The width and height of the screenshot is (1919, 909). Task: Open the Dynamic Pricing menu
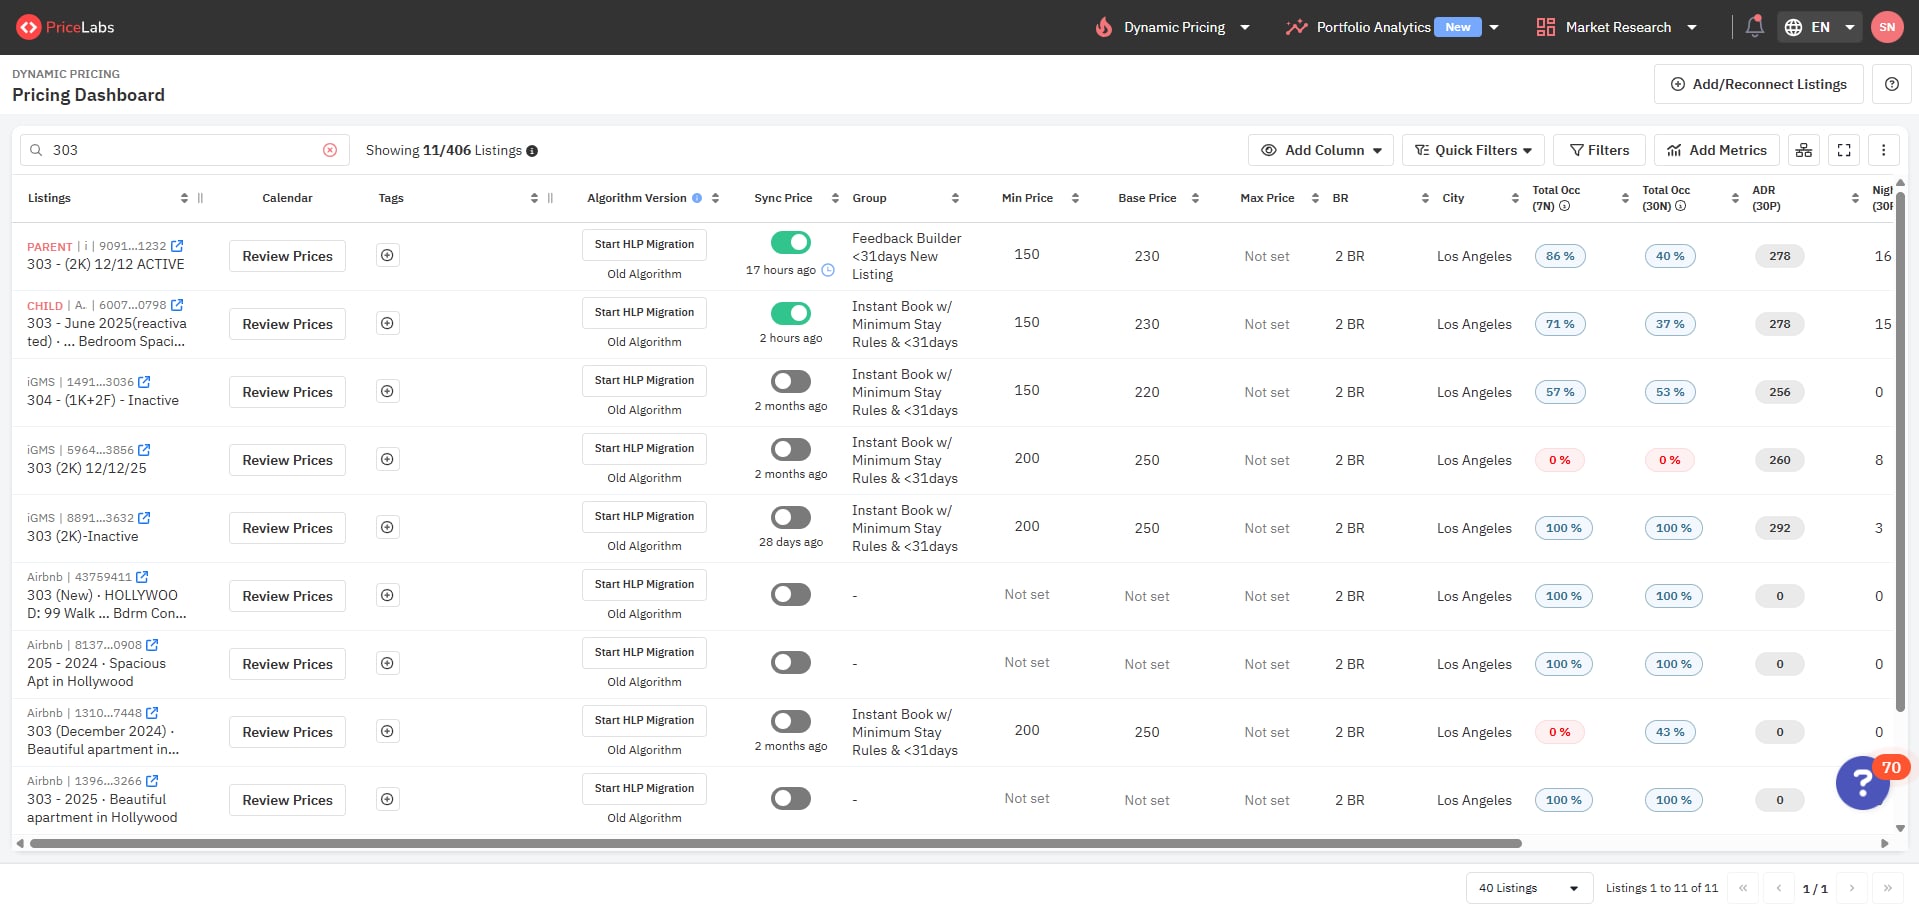click(x=1173, y=27)
